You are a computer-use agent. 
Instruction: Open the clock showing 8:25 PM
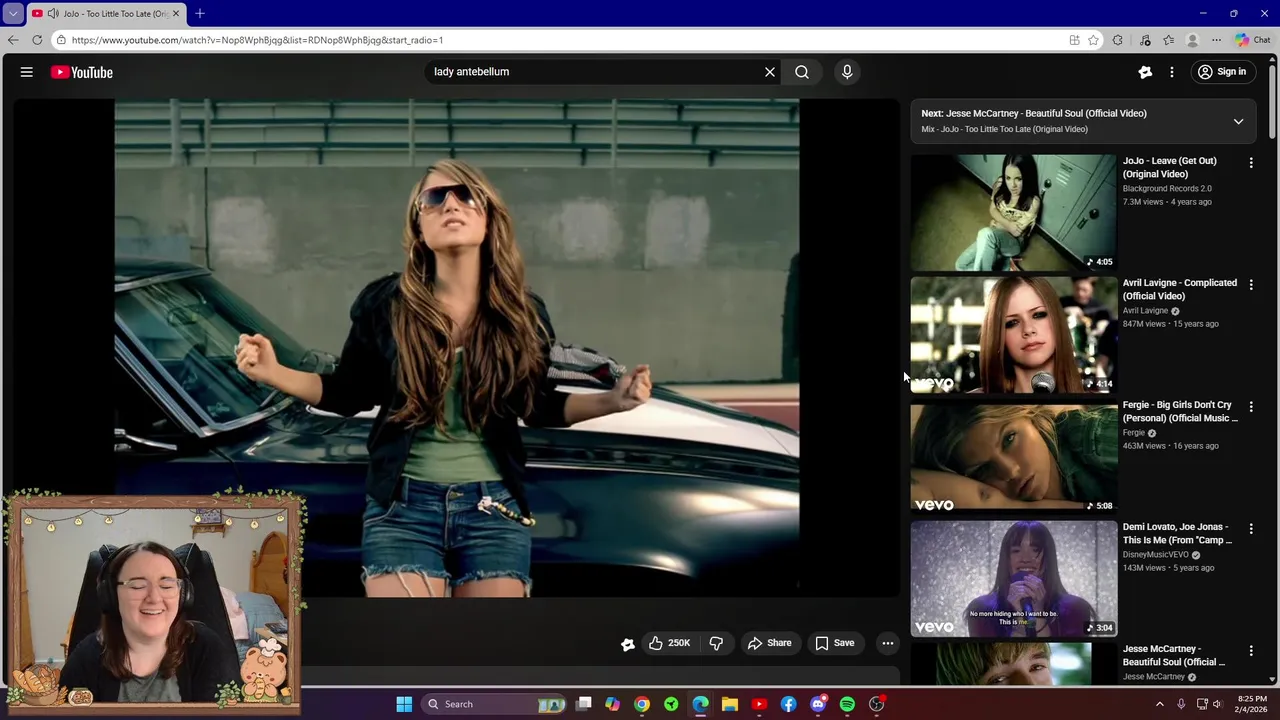(x=1252, y=704)
